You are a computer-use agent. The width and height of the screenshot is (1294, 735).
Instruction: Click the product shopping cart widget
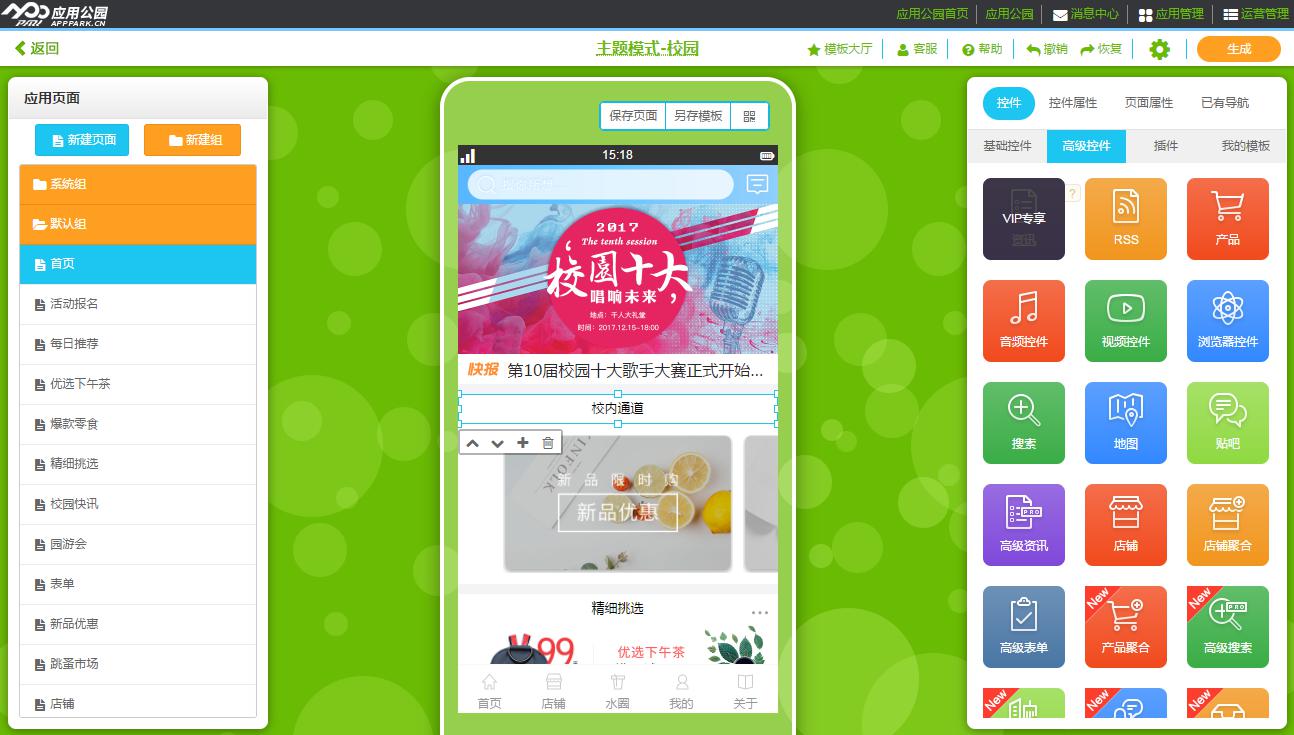(x=1227, y=218)
